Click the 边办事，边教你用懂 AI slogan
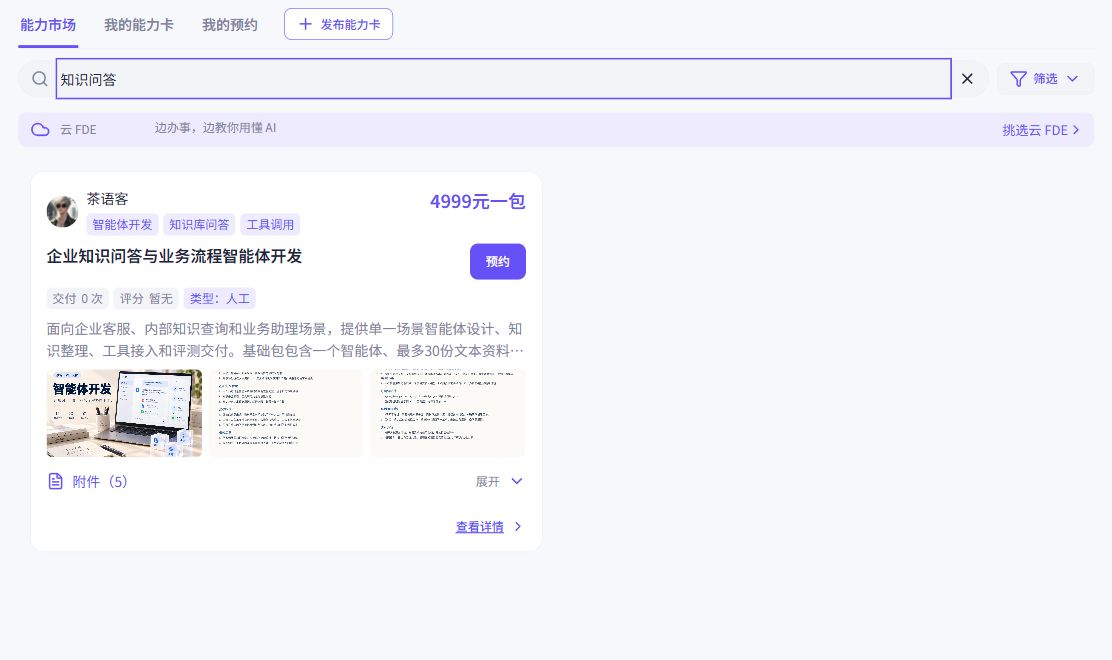Viewport: 1112px width, 660px height. tap(216, 128)
